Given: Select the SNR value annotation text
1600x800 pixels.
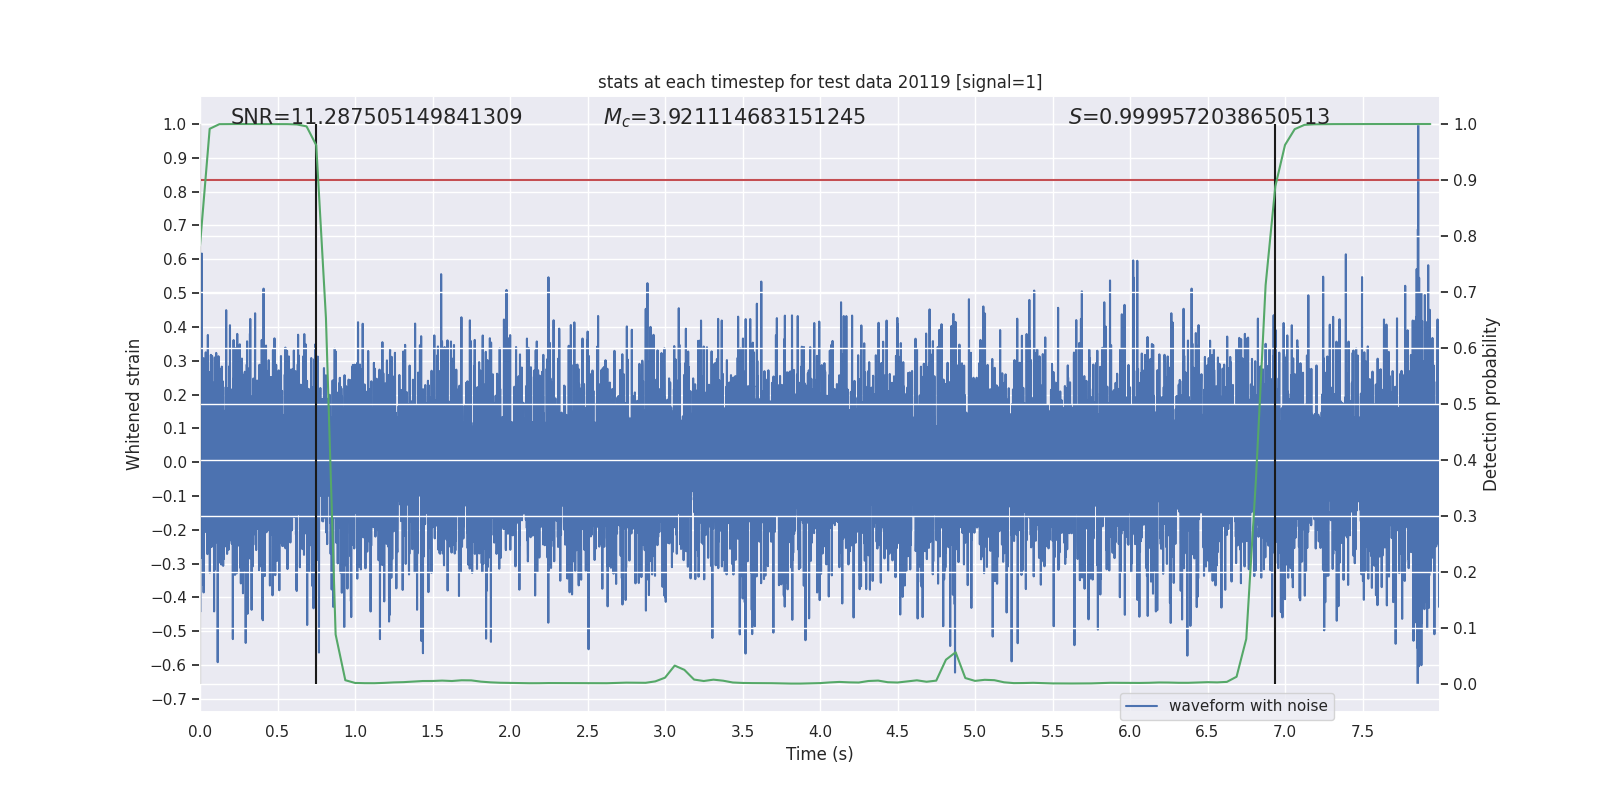Looking at the screenshot, I should click(376, 117).
